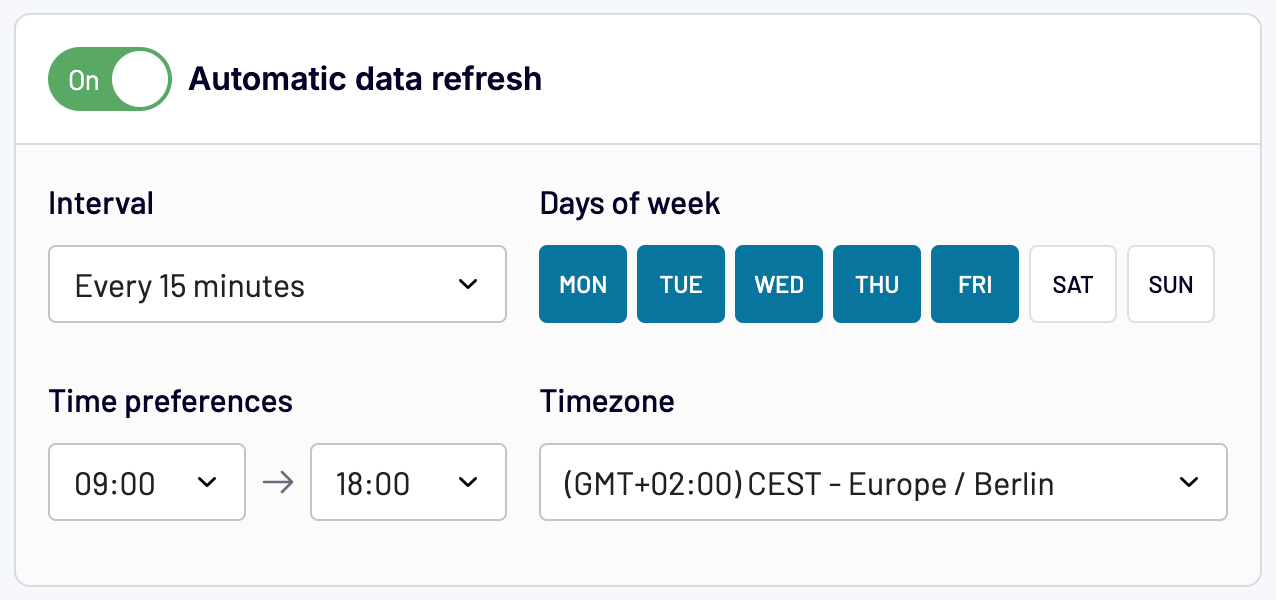Open the 09:00 start time dropdown
1276x600 pixels.
(x=146, y=483)
